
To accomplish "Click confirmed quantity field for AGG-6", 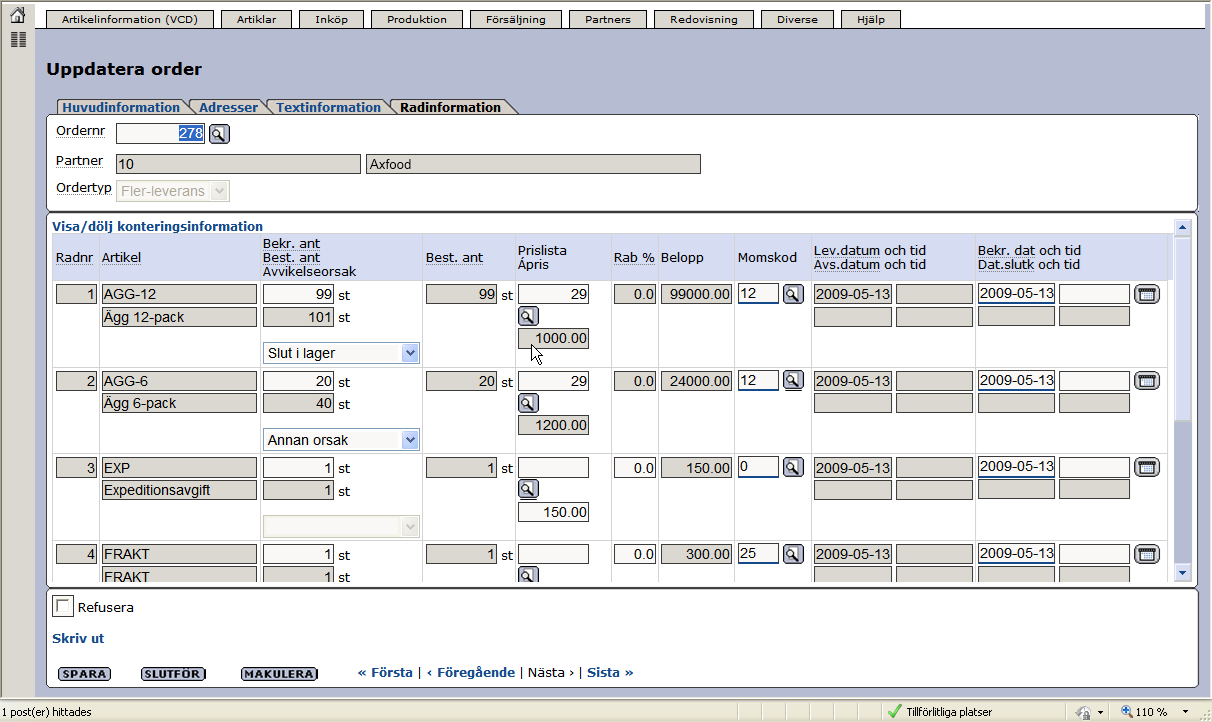I will point(298,381).
